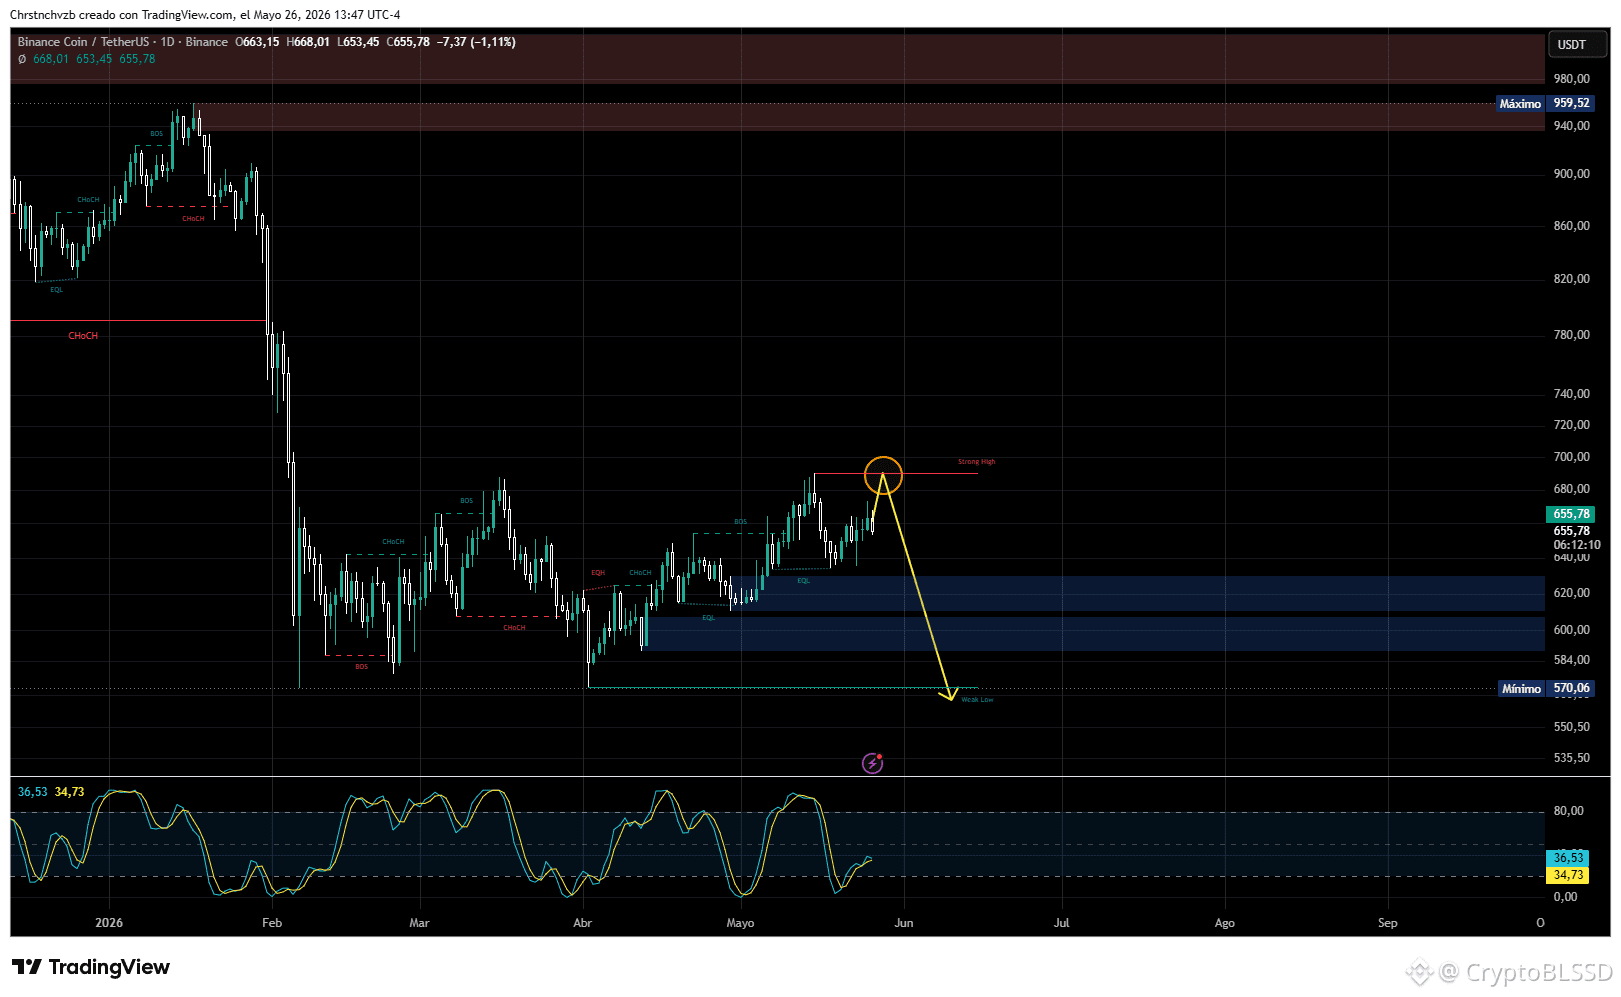Click the 959,52 maximum price tag

coord(1571,103)
